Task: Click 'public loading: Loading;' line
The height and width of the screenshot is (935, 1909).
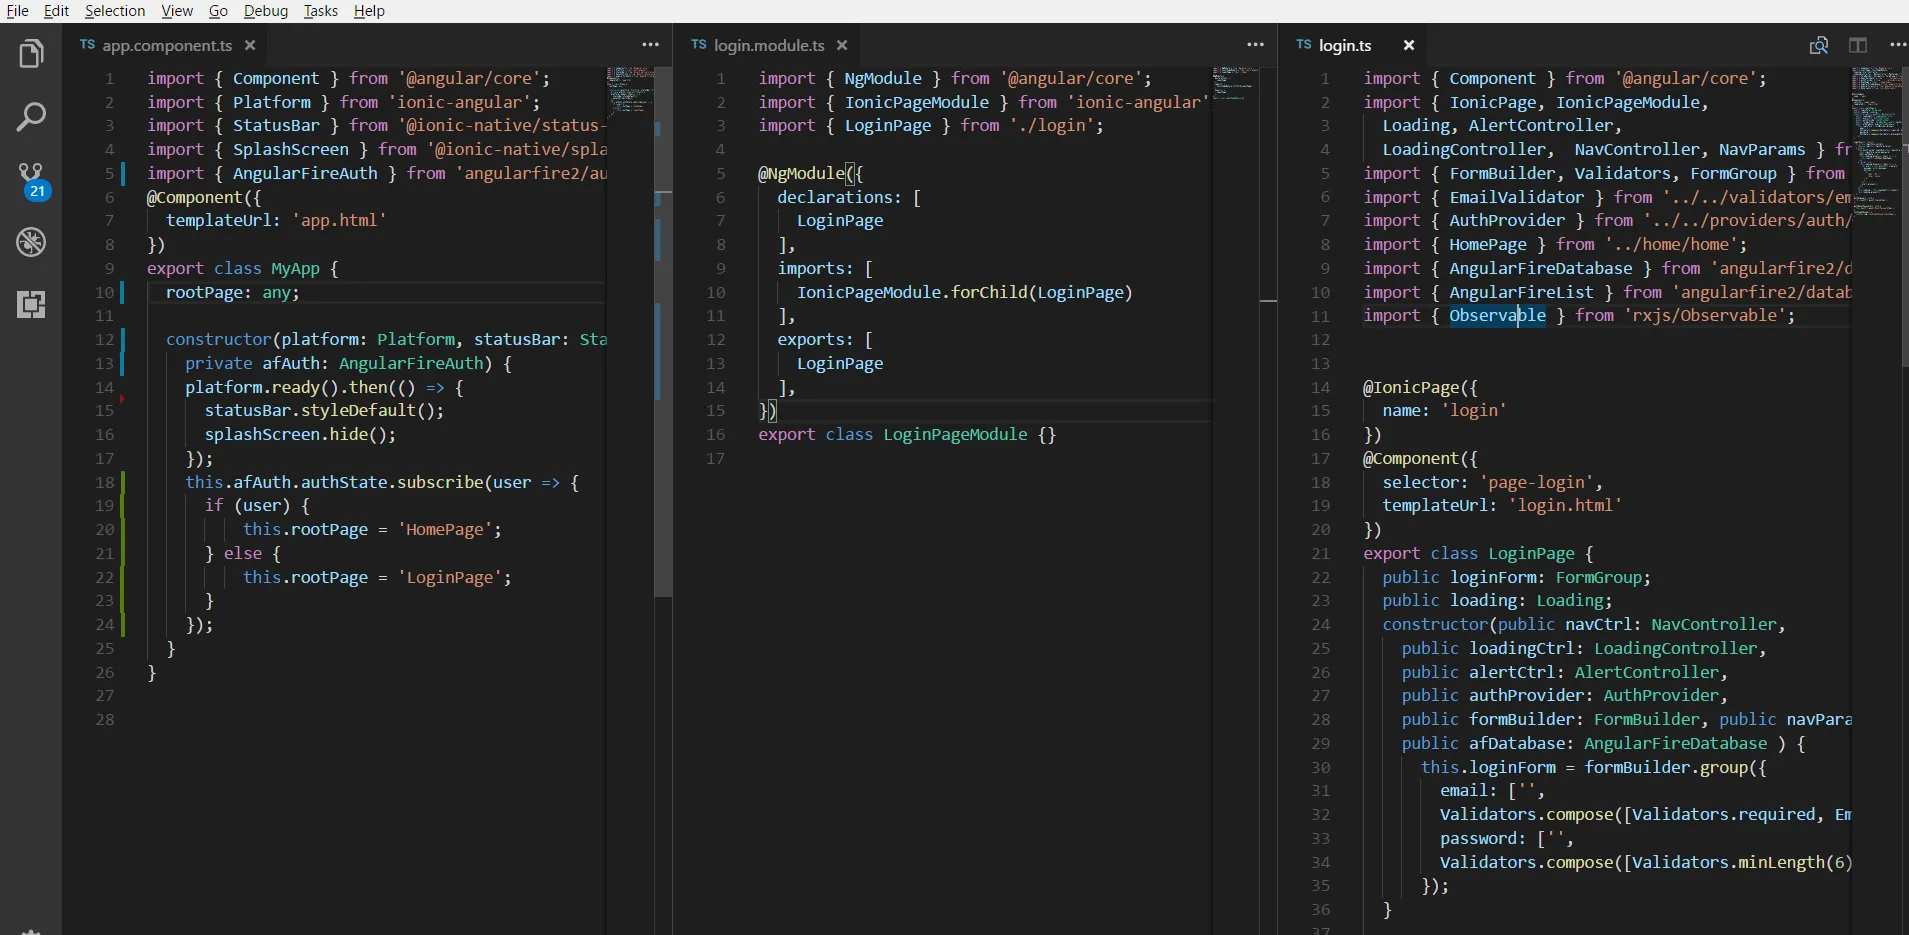Action: click(1497, 601)
